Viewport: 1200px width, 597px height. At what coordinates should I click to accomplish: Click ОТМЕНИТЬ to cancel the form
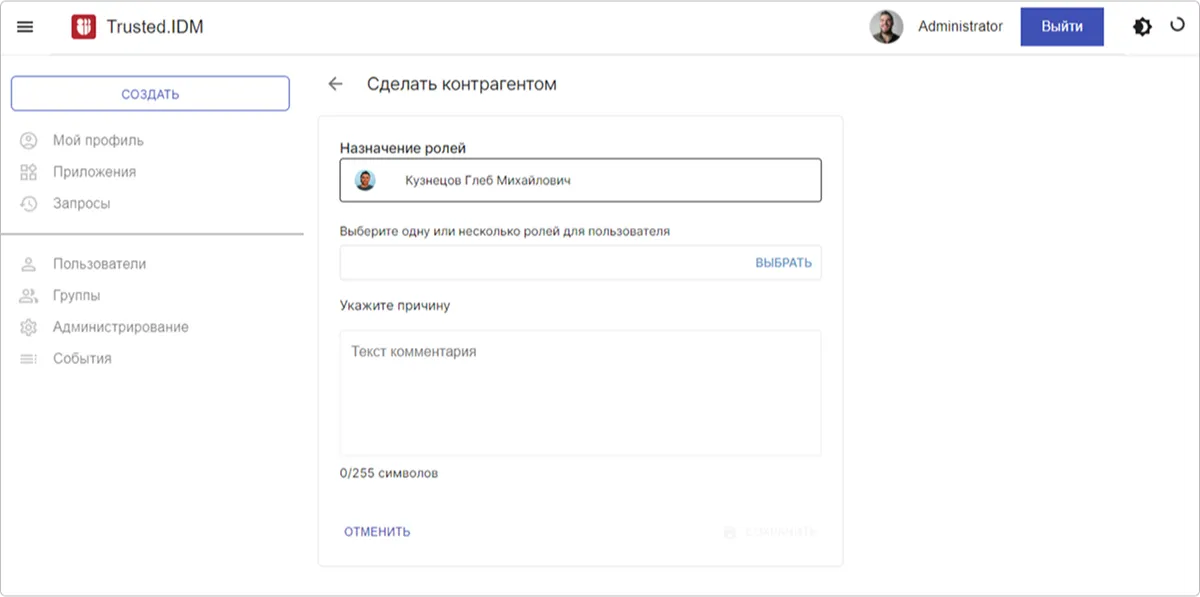[x=377, y=532]
